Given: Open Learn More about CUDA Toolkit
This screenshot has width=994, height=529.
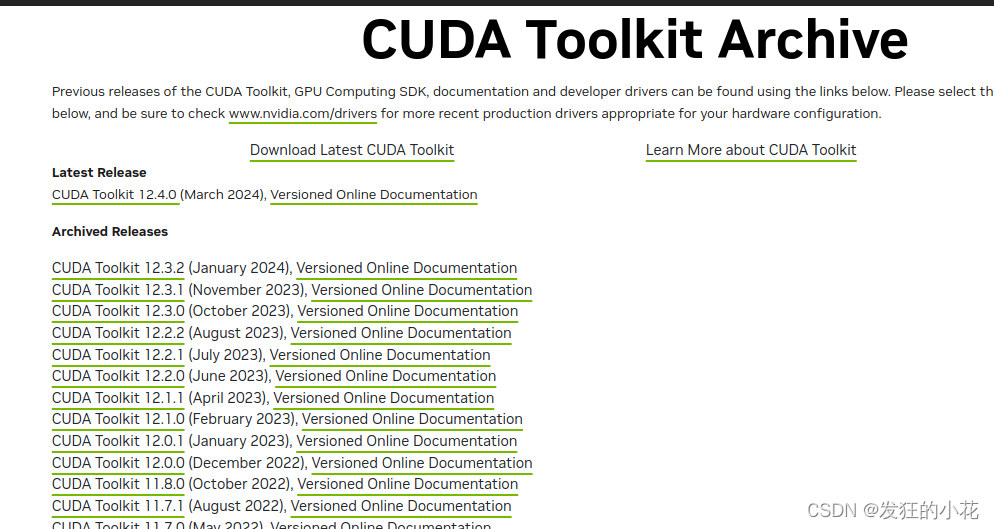Looking at the screenshot, I should (x=751, y=150).
